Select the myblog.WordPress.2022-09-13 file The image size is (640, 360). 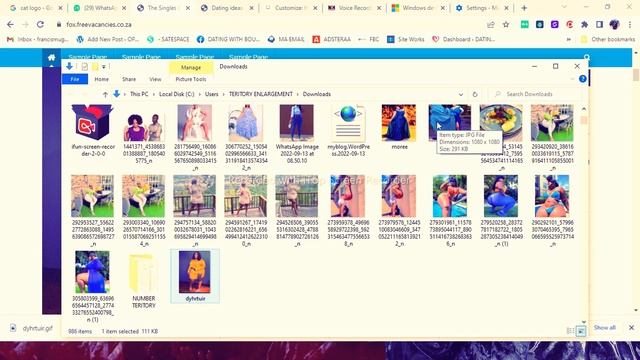348,131
